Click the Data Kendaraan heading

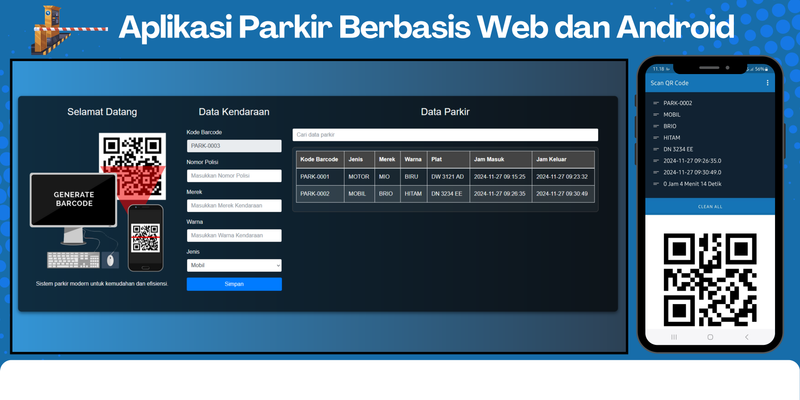click(234, 112)
